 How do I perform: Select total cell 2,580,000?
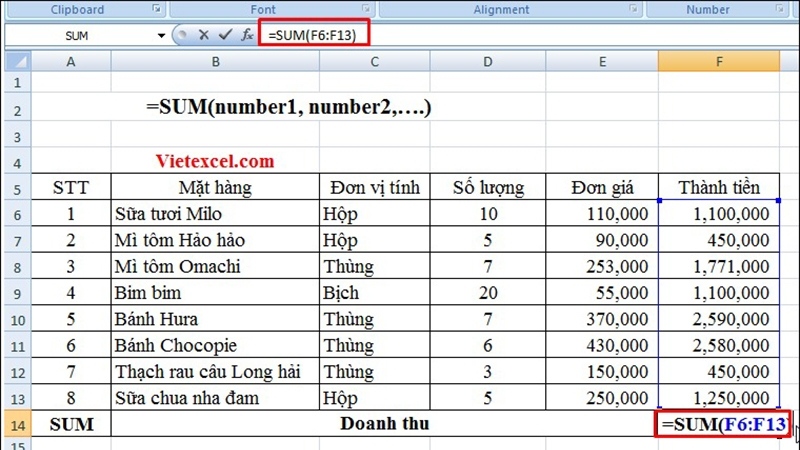(x=719, y=345)
